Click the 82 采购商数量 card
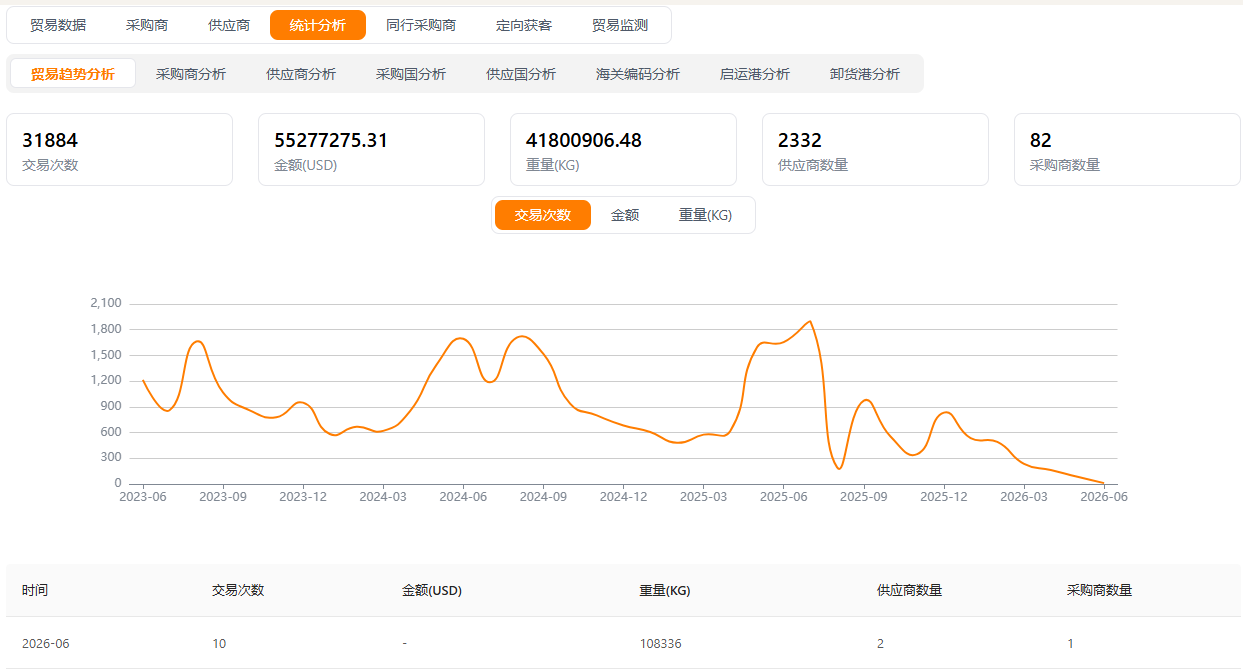 click(1127, 149)
